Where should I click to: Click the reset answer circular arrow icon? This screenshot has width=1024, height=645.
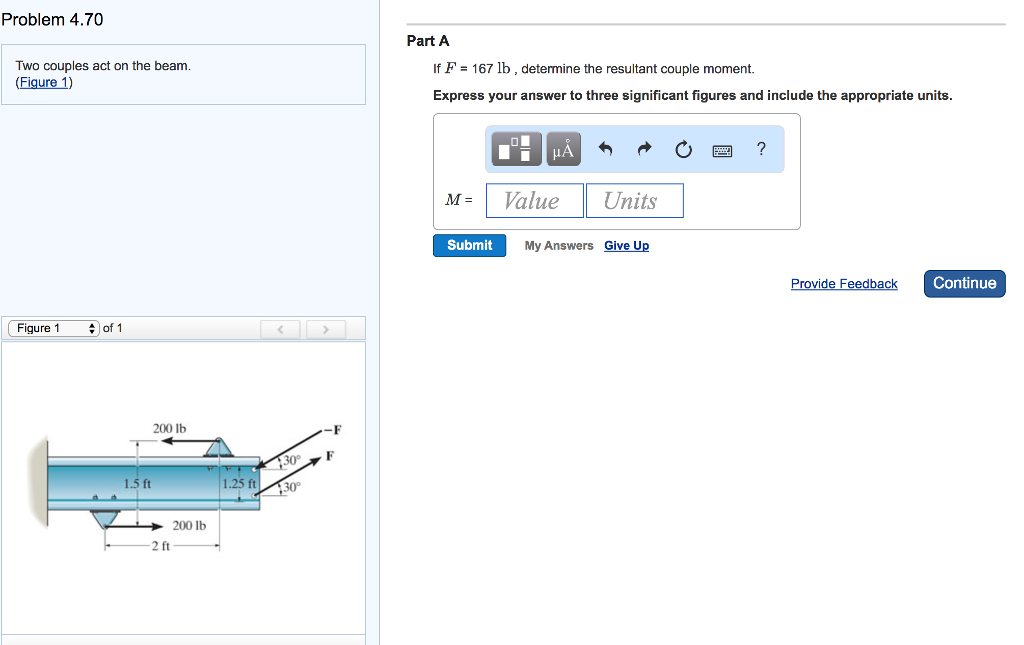[682, 148]
